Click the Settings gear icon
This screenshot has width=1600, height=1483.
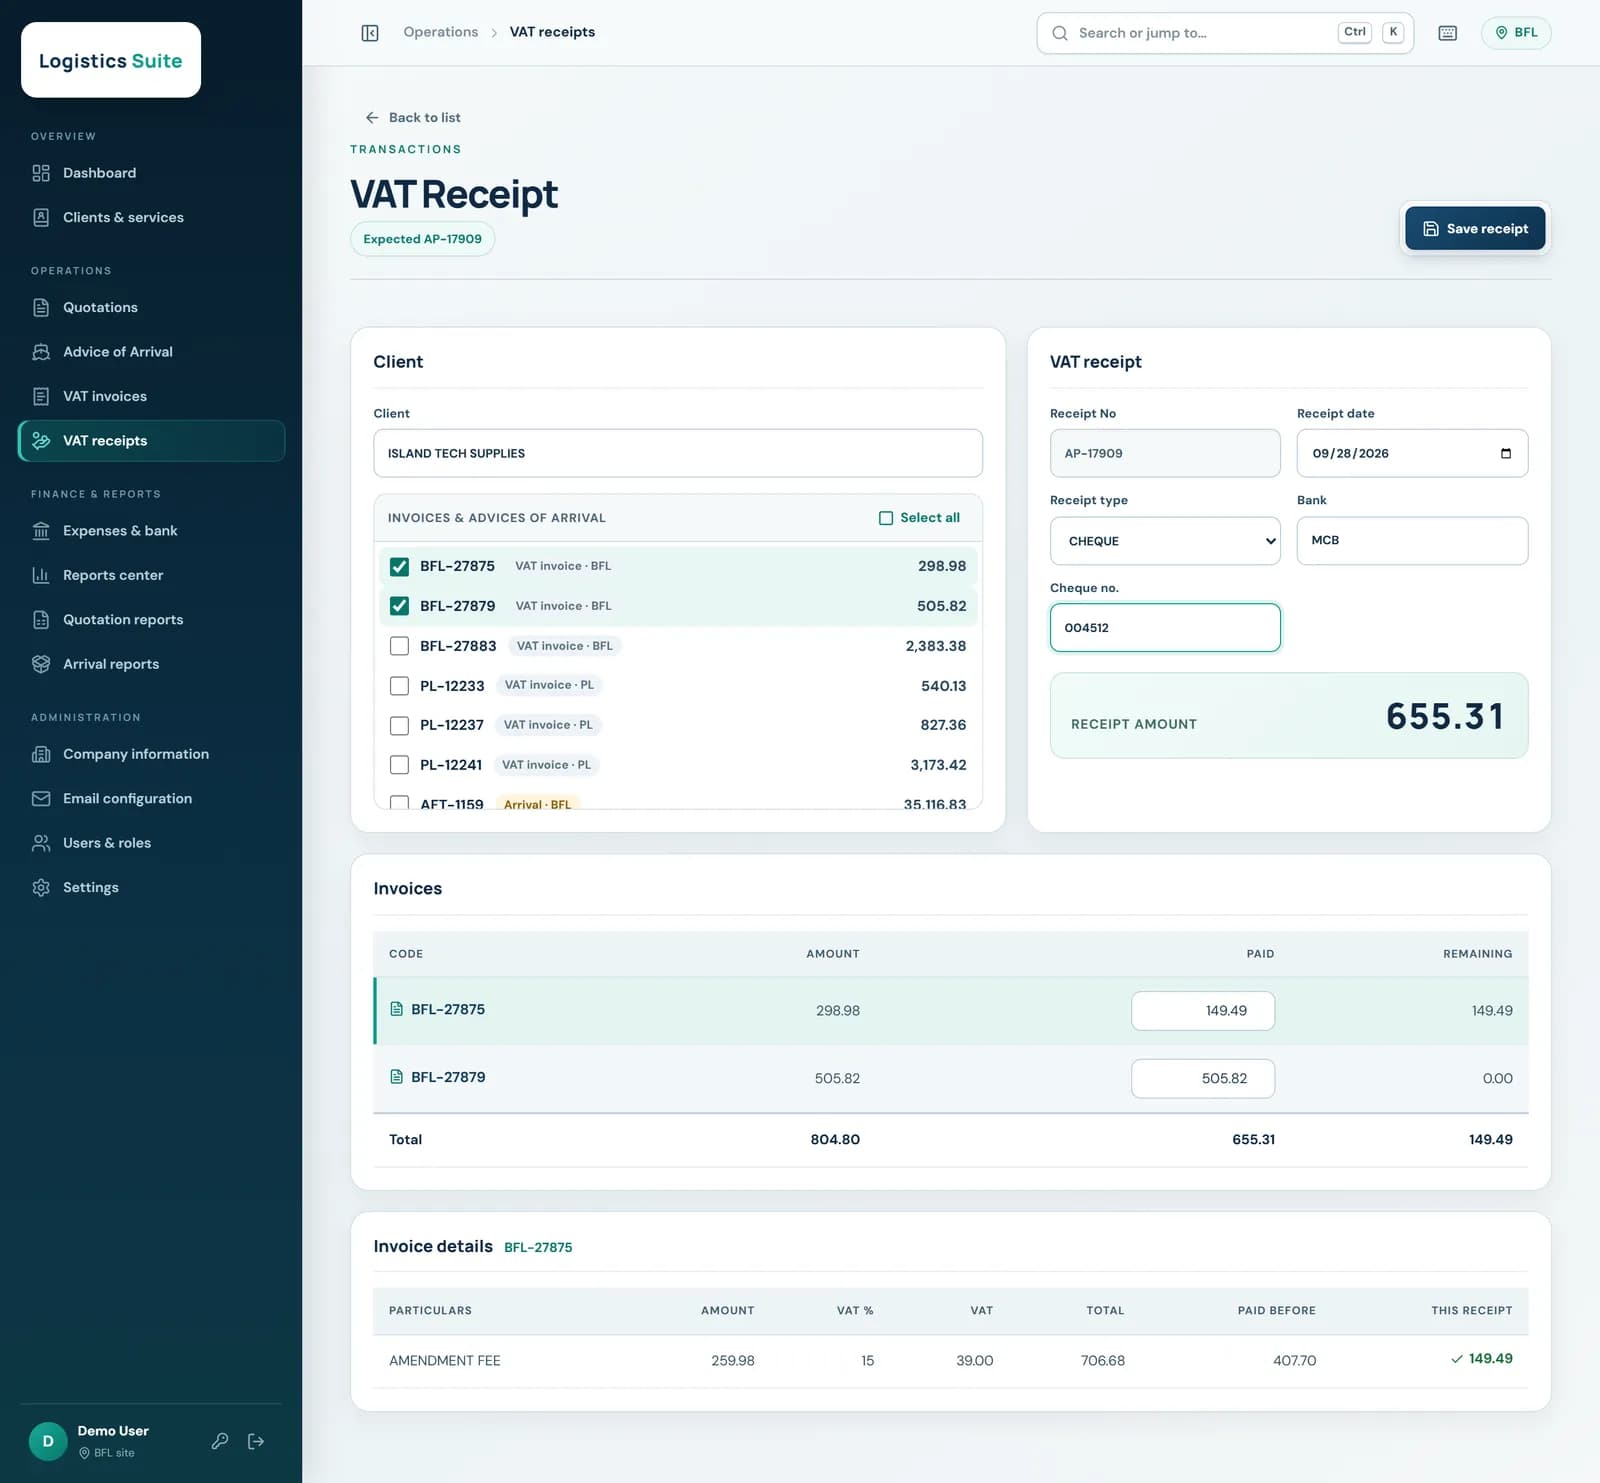tap(41, 887)
